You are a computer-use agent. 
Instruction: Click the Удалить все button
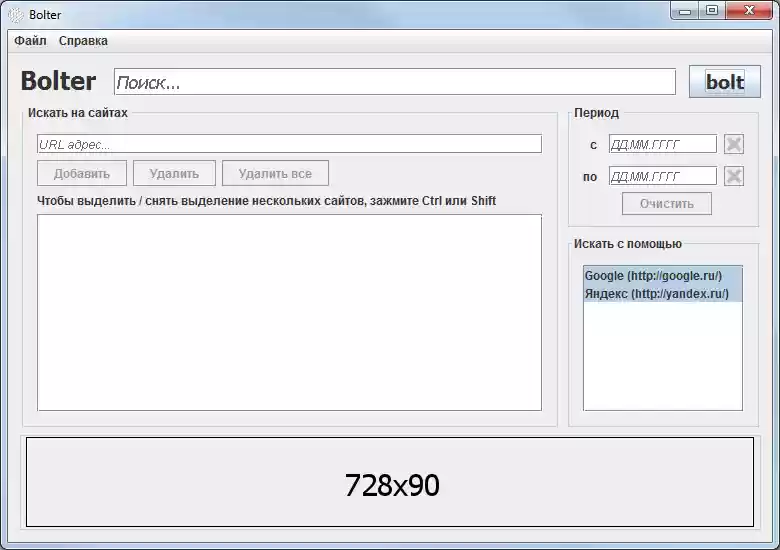pyautogui.click(x=275, y=173)
